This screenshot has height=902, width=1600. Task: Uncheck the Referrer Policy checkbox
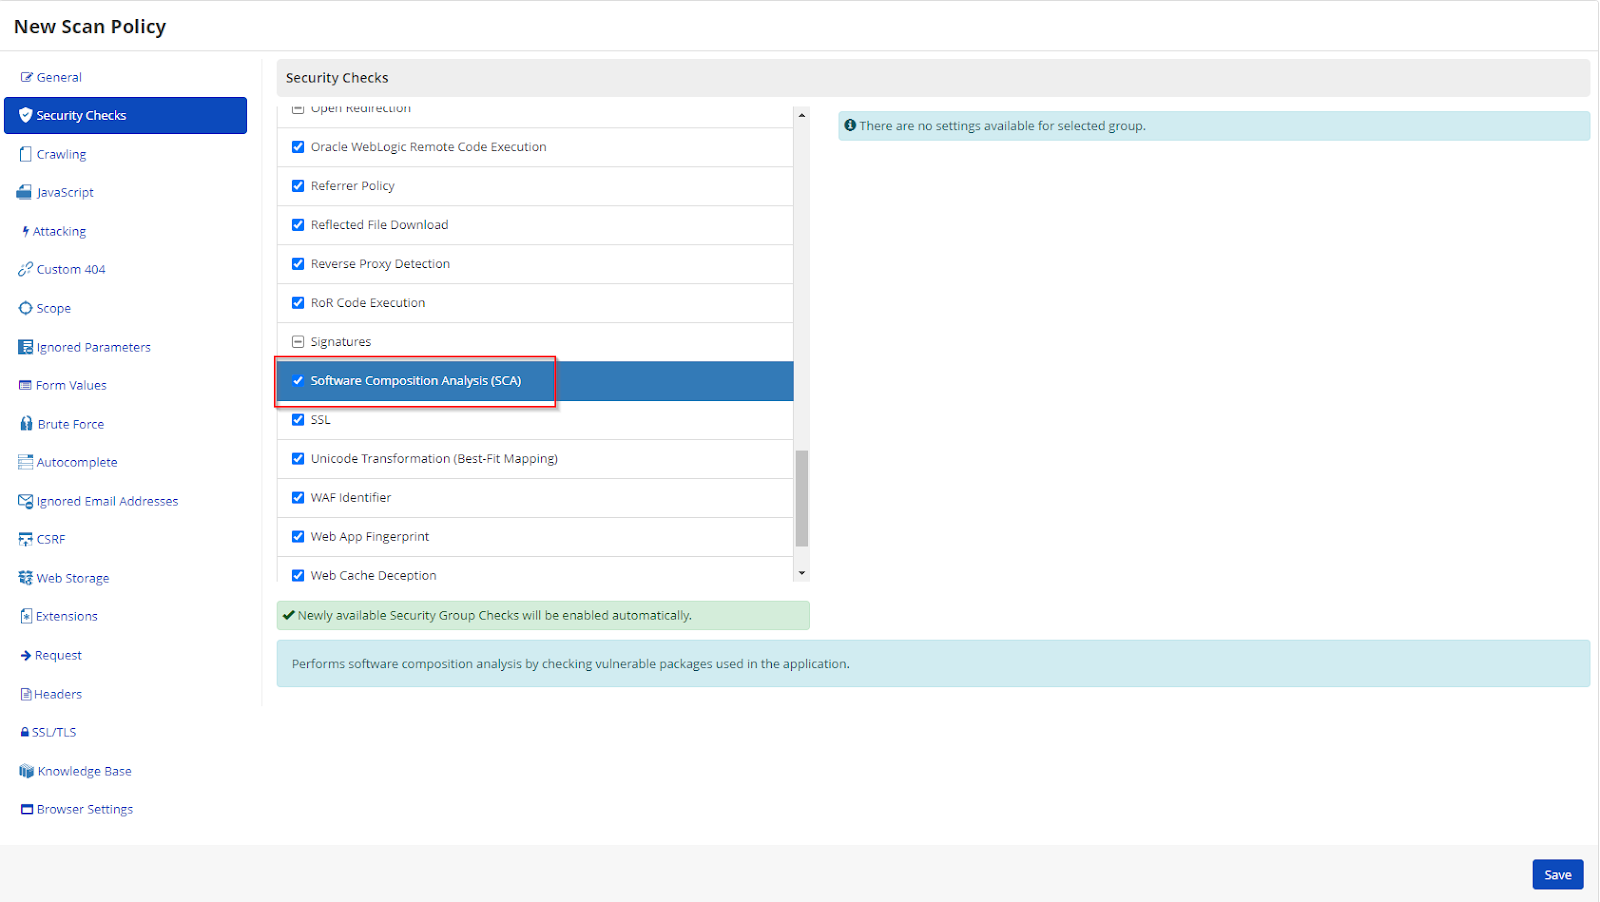tap(298, 186)
